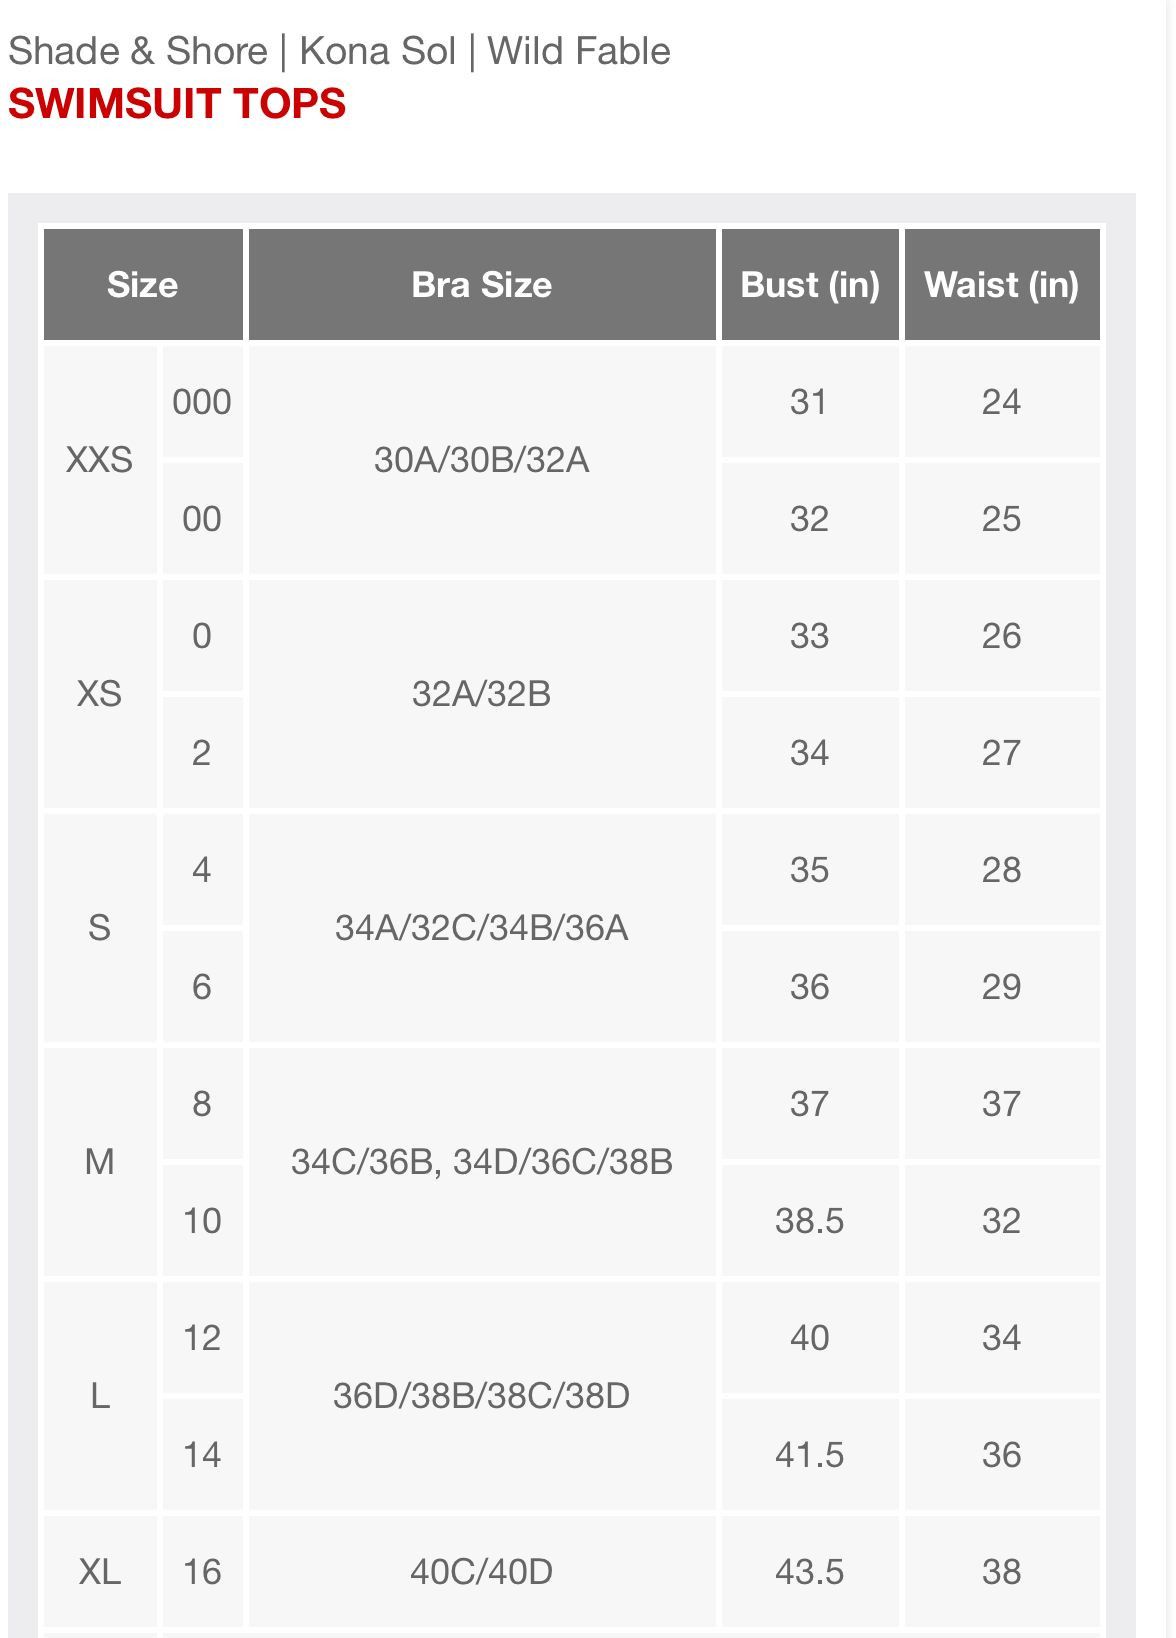
Task: Select the 32A/32B bra size cell
Action: (x=482, y=694)
